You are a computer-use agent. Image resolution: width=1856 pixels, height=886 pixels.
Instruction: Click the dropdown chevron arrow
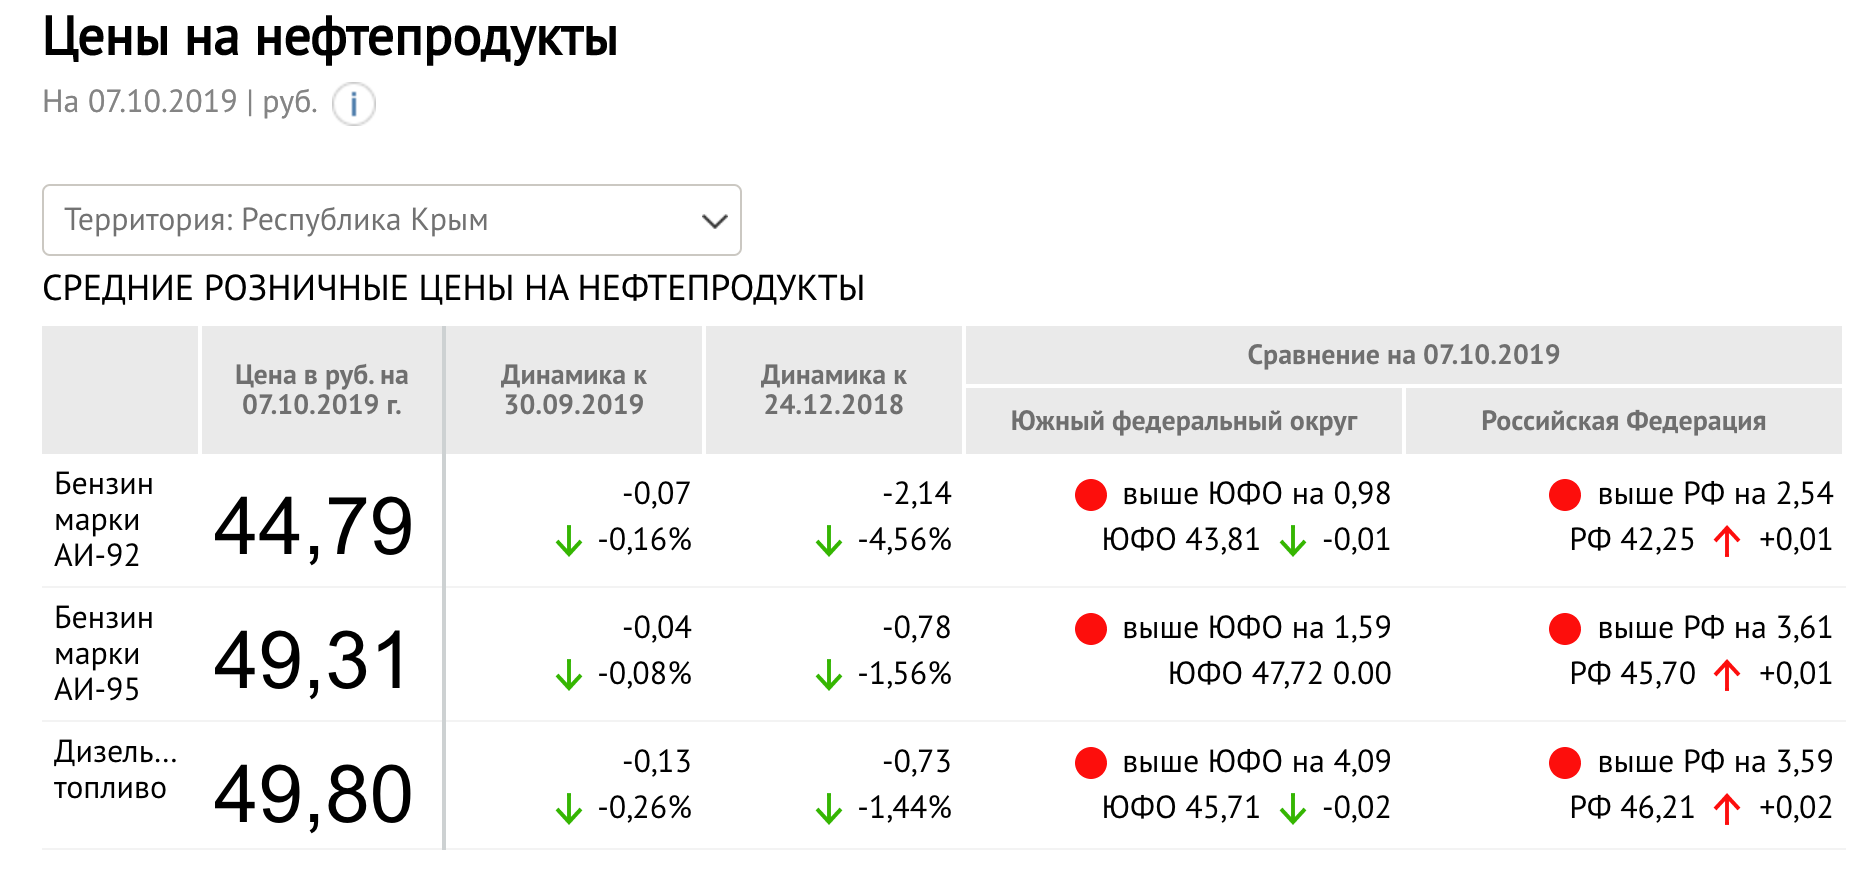(714, 221)
